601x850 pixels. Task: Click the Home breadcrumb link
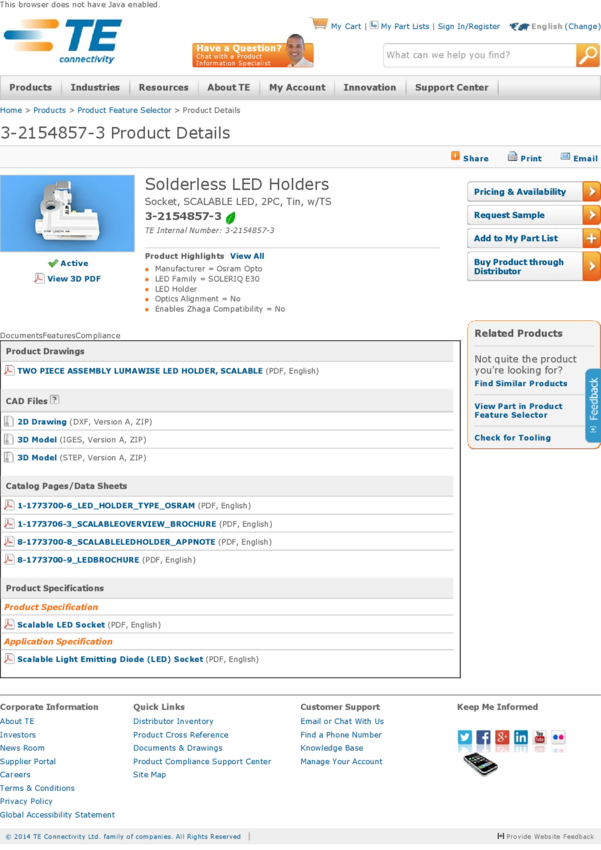(11, 110)
